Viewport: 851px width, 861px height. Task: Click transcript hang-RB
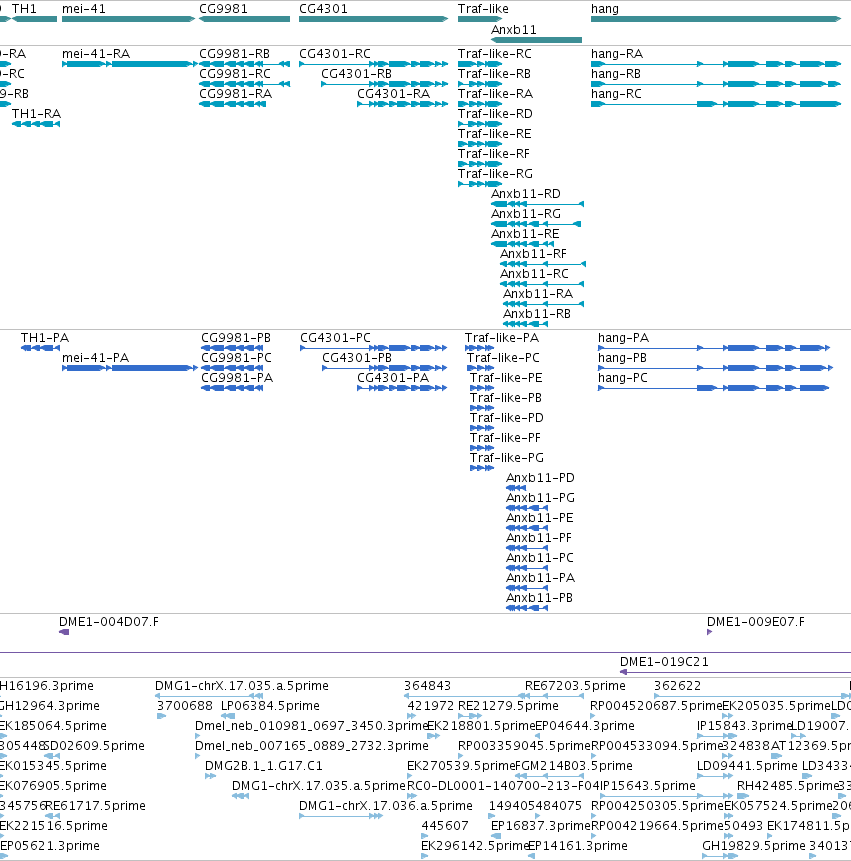click(x=716, y=84)
